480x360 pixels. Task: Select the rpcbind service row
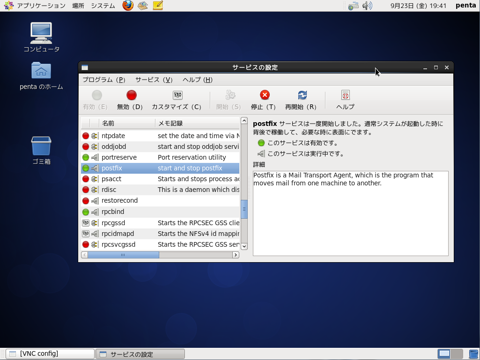click(x=160, y=212)
